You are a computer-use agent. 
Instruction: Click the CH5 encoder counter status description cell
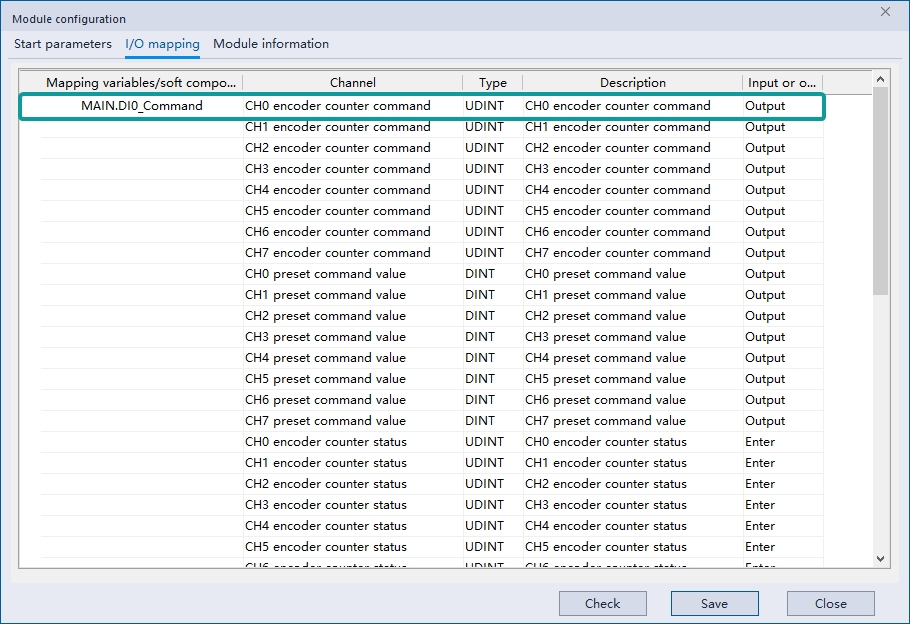[633, 547]
